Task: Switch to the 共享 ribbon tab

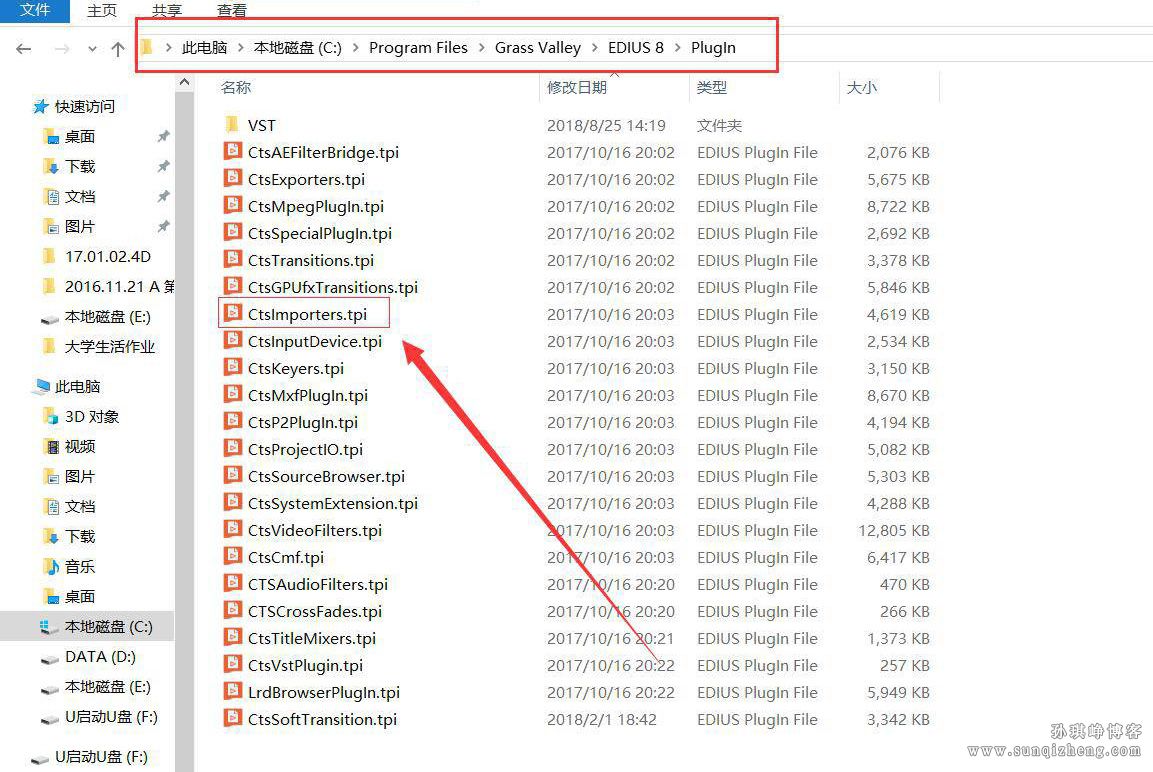Action: [167, 11]
